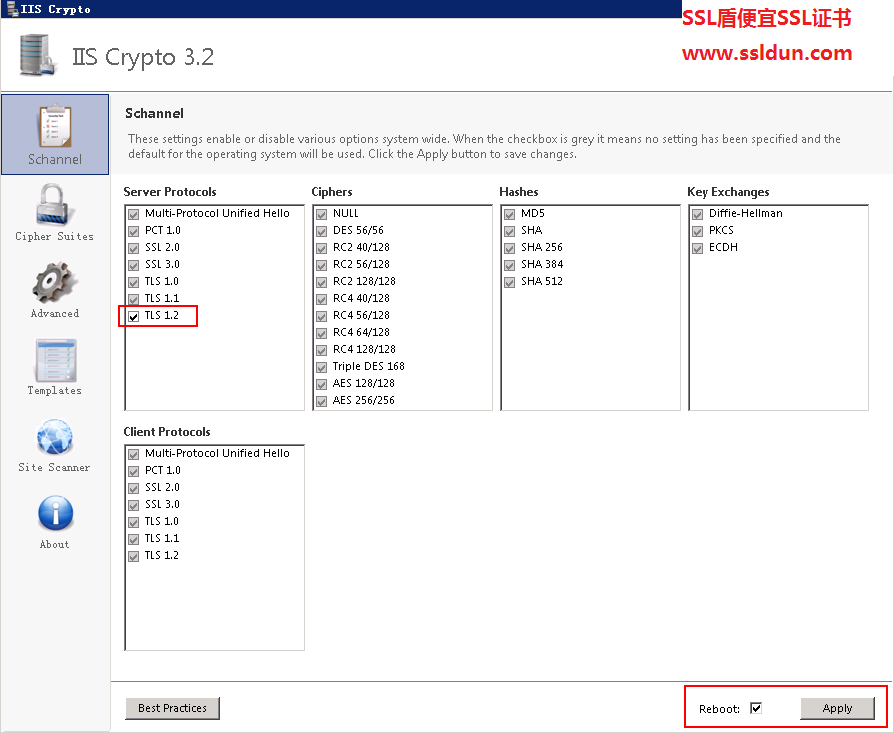Screen dimensions: 894x733
Task: Toggle Server Protocols Multi-Protocol Unified Hello checkbox
Action: [133, 214]
